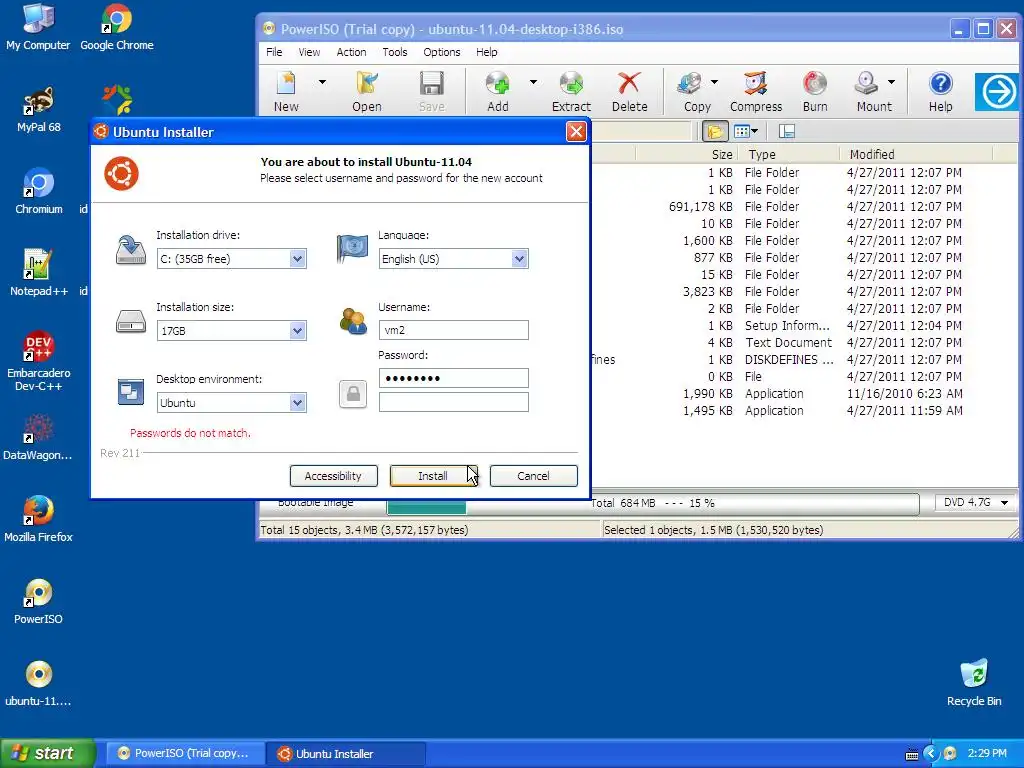
Task: Open the Copy button dropdown arrow
Action: [714, 82]
